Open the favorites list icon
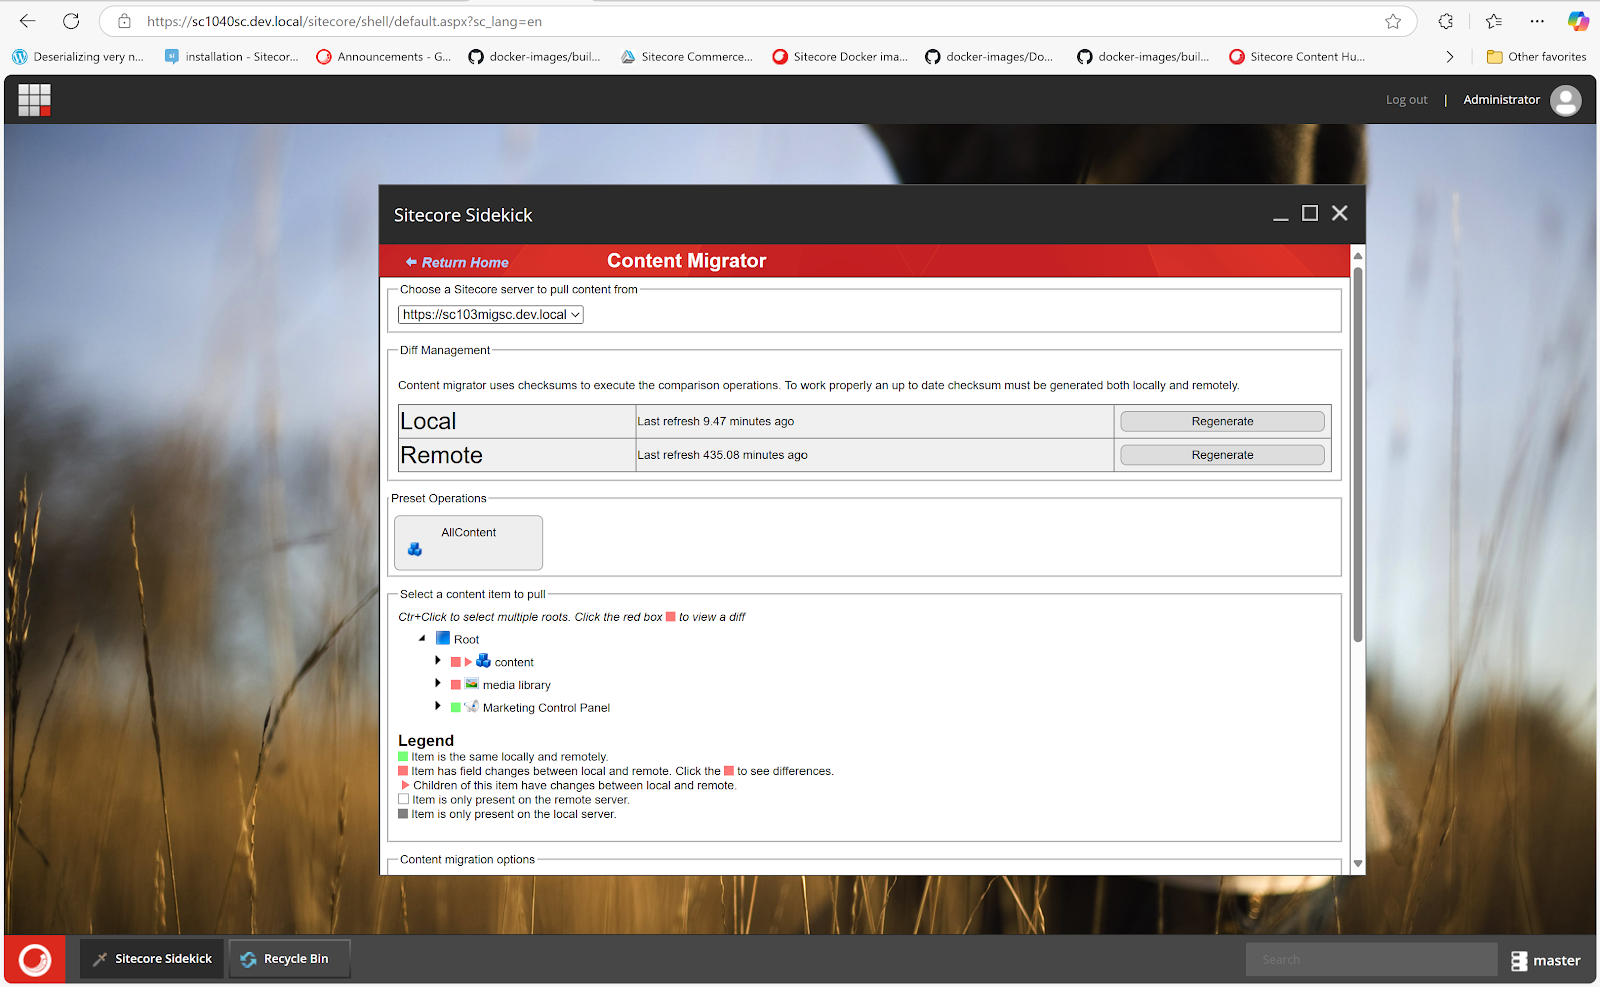The width and height of the screenshot is (1600, 987). 1494,21
